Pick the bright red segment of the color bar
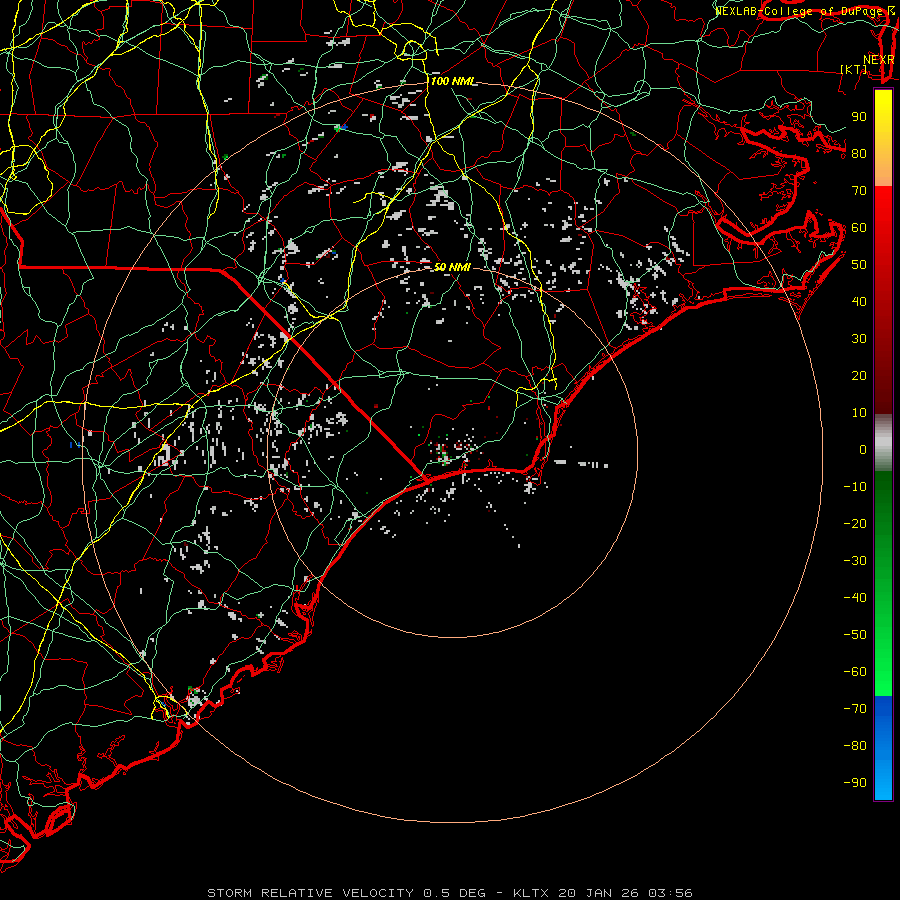This screenshot has height=900, width=900. (883, 212)
